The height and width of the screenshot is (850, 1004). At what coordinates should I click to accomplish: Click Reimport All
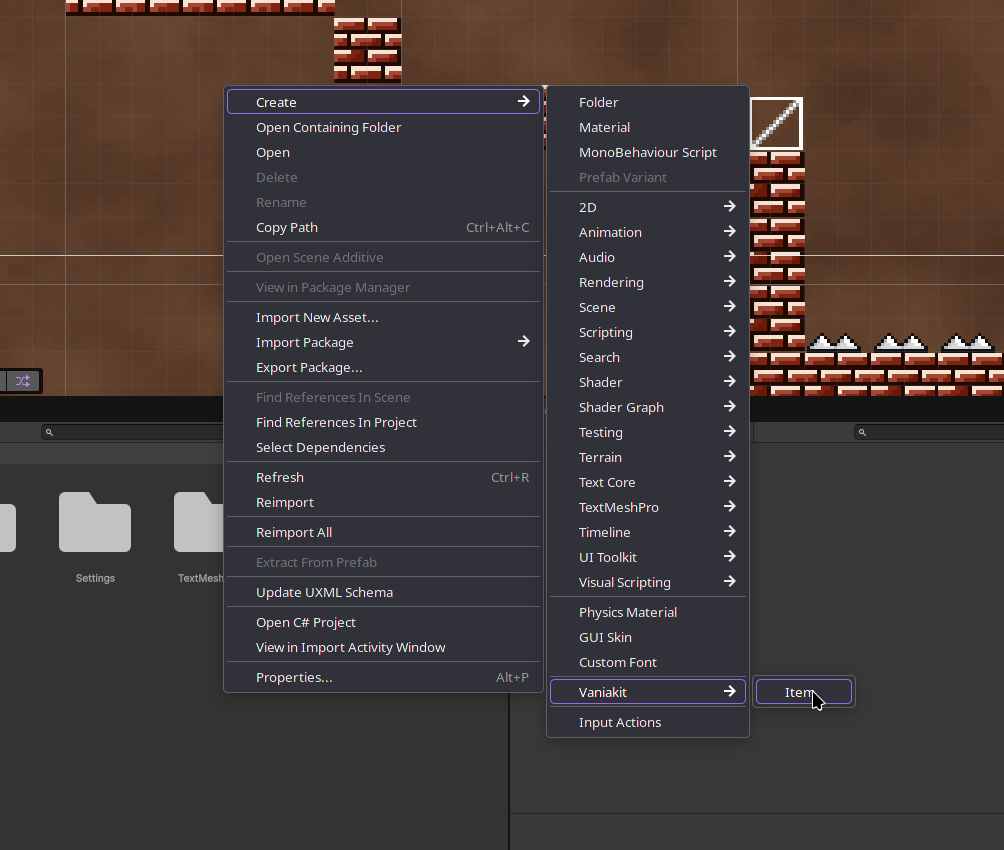pos(384,533)
